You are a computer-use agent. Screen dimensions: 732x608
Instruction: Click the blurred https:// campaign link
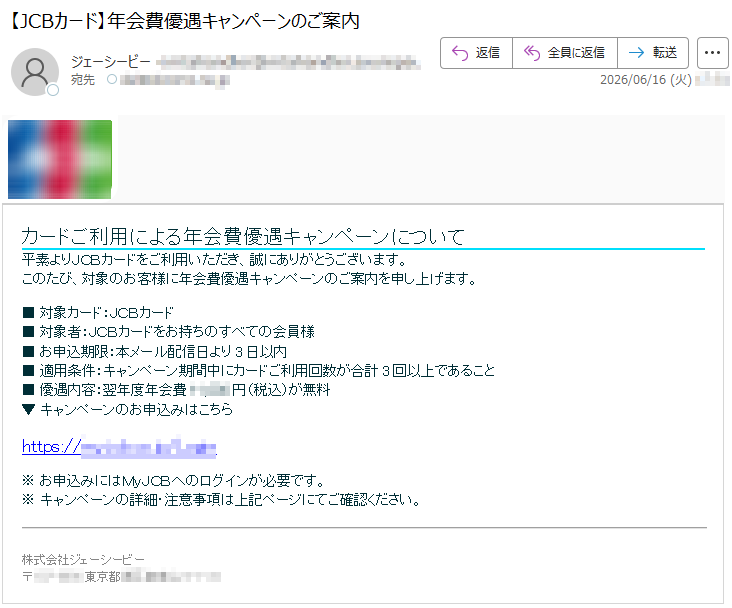coord(120,447)
